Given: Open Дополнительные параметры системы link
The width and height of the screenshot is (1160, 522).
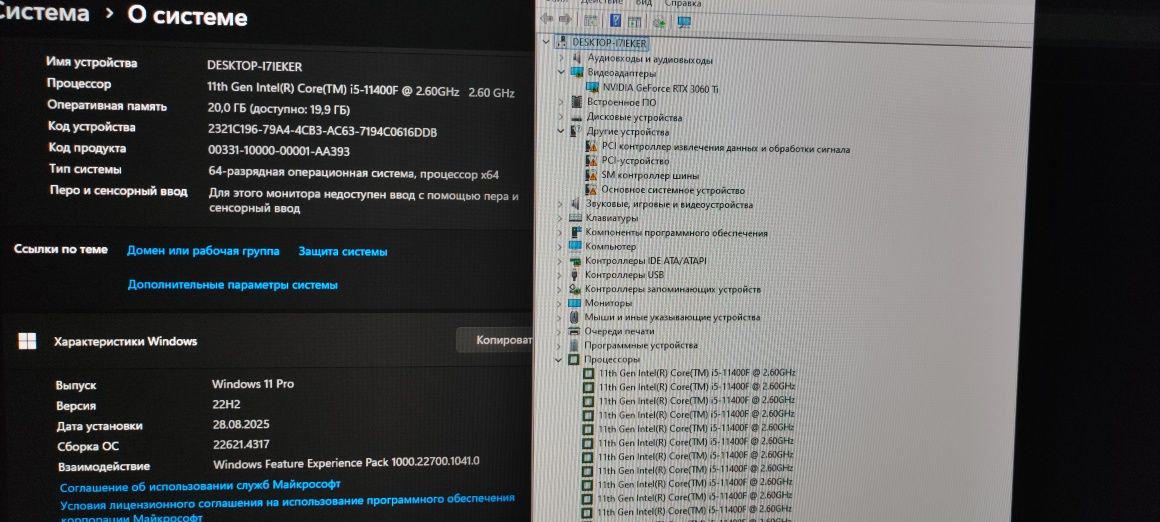Looking at the screenshot, I should point(233,285).
